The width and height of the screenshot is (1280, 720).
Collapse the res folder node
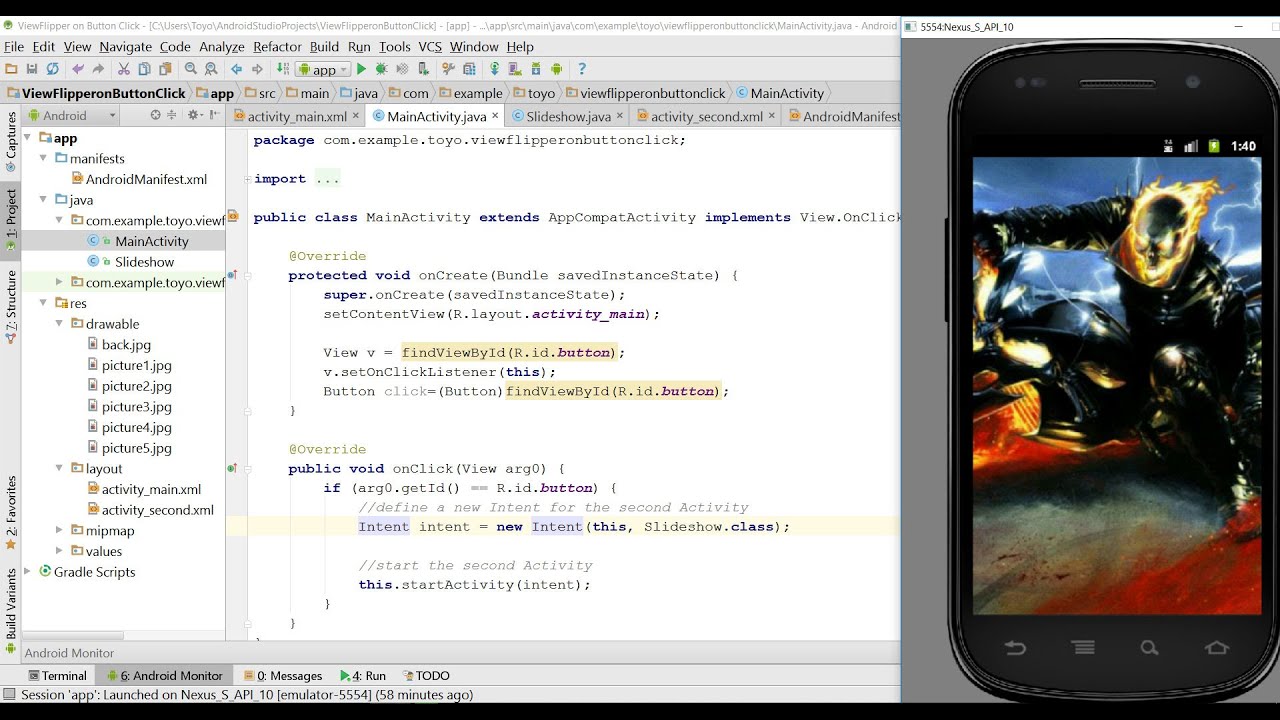tap(43, 303)
